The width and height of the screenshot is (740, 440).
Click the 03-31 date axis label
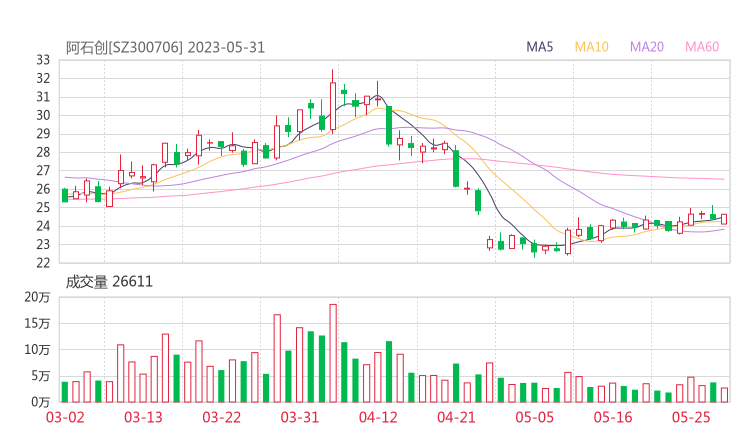pos(300,417)
